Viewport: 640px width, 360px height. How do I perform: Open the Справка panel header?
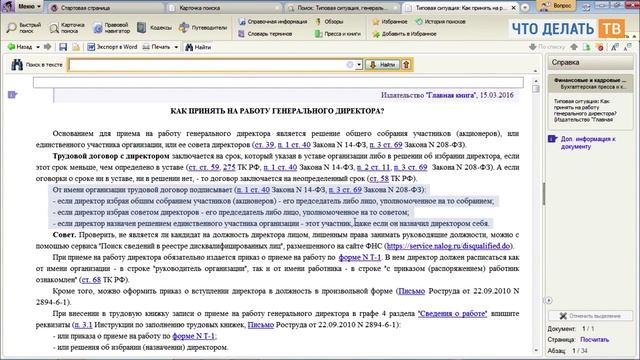tap(590, 62)
